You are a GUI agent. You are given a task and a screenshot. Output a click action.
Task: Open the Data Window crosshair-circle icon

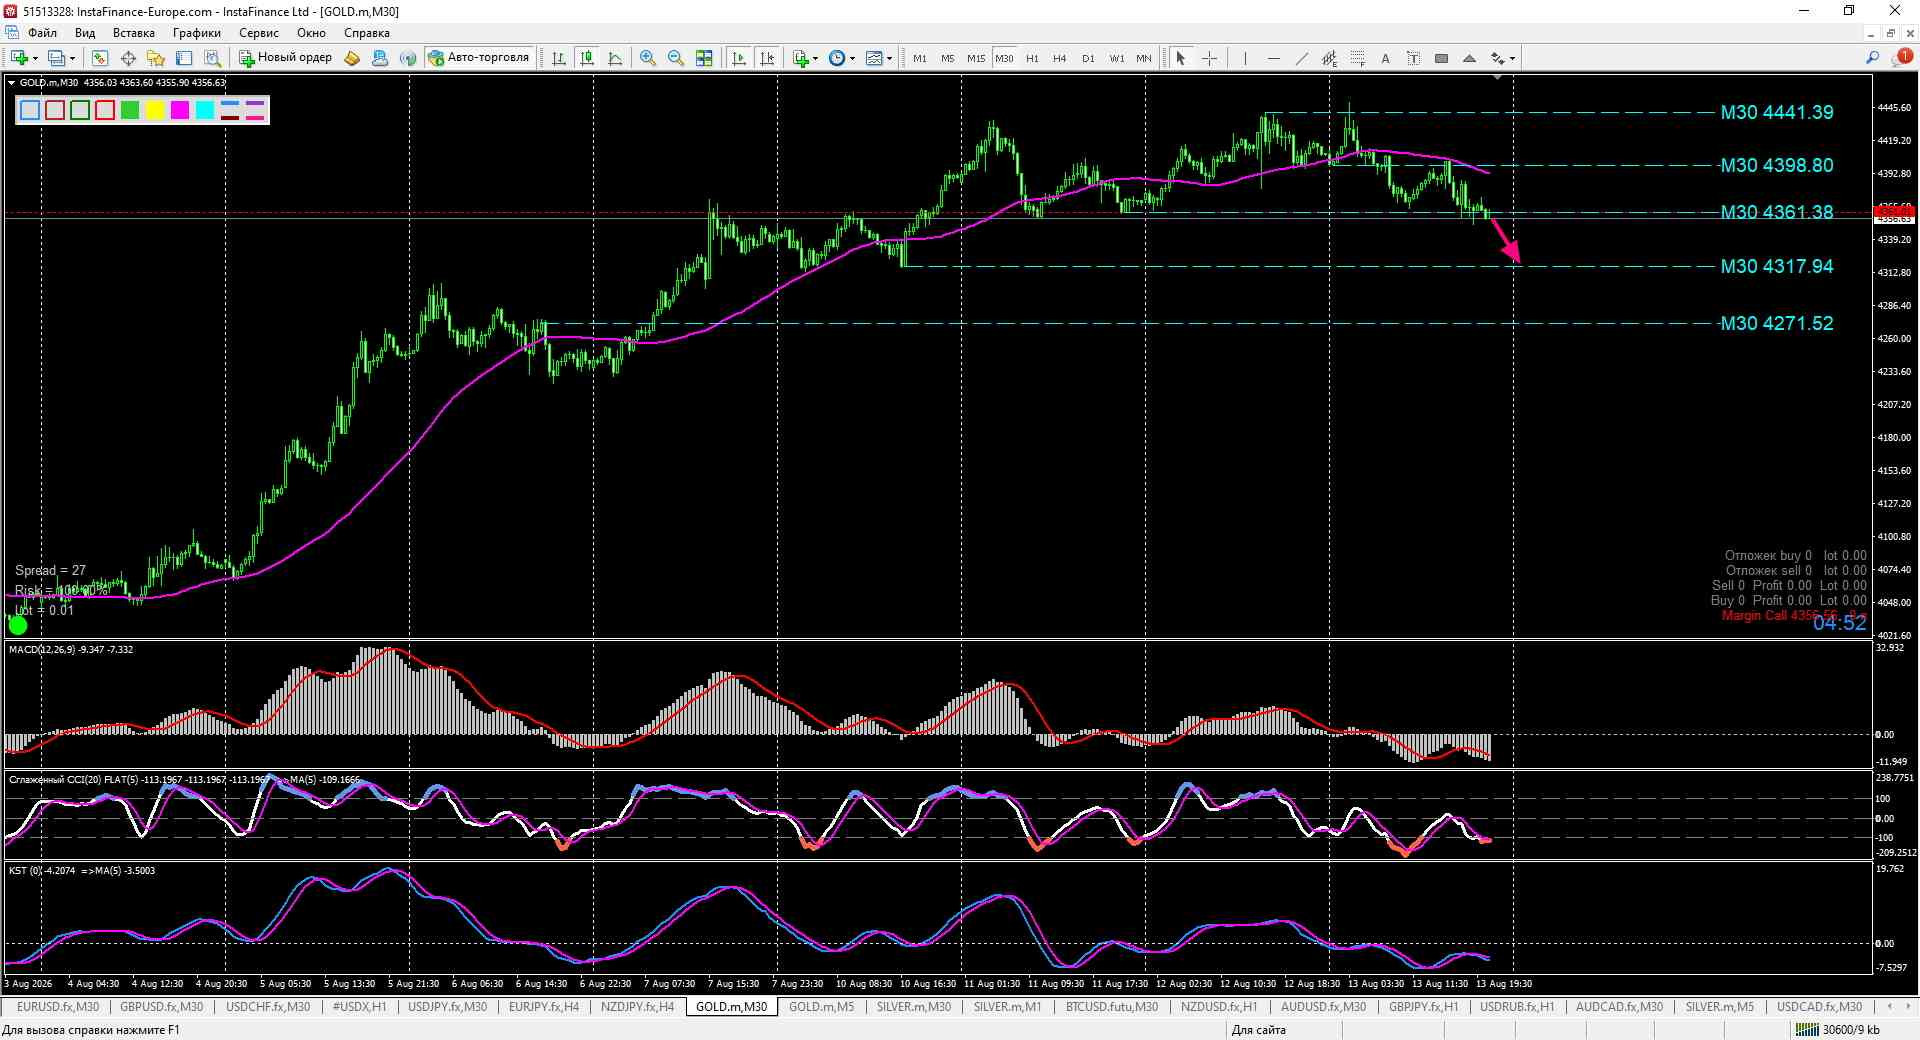128,58
